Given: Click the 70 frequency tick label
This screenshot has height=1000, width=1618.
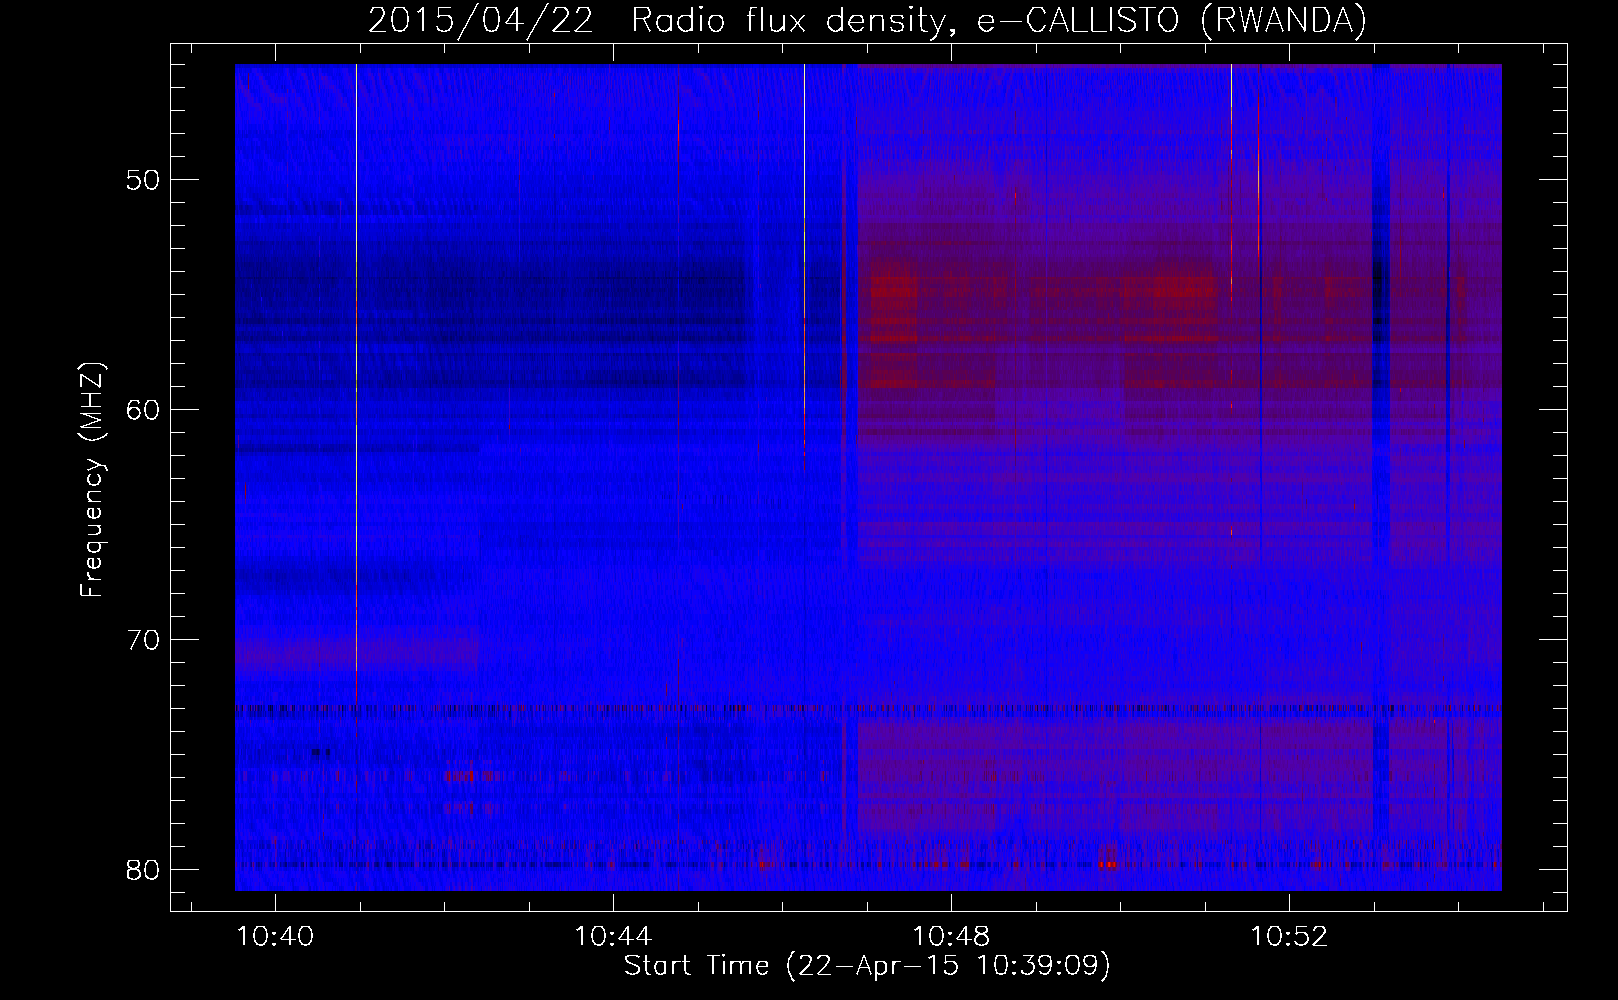Looking at the screenshot, I should 141,640.
